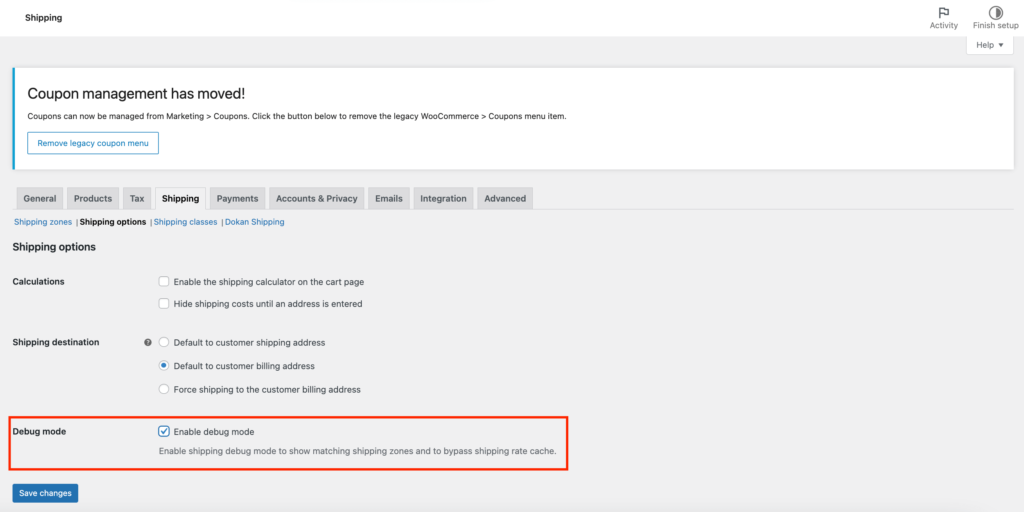The width and height of the screenshot is (1024, 512).
Task: Click the debug mode description text
Action: coord(358,451)
